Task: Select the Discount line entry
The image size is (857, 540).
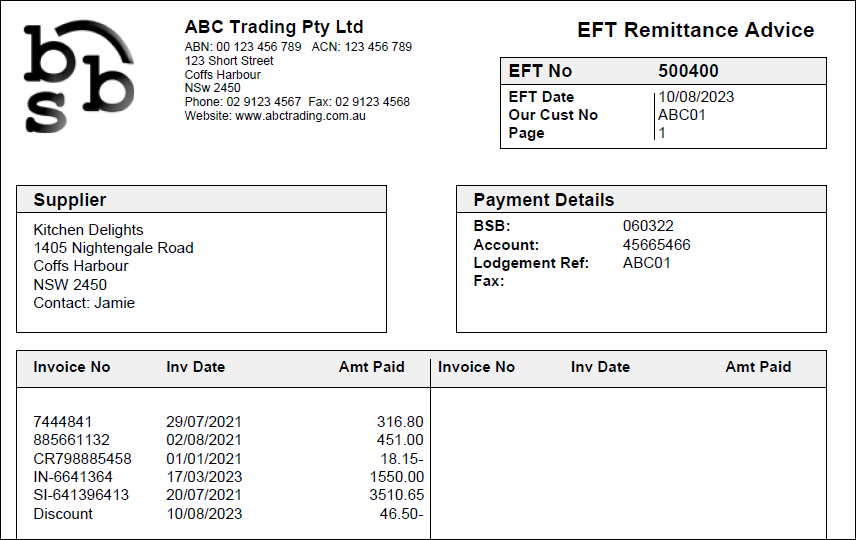Action: (63, 514)
